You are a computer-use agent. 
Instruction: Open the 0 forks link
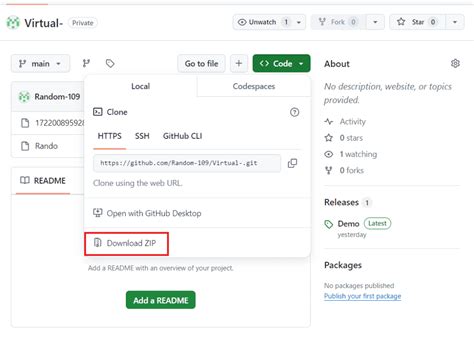click(x=352, y=170)
